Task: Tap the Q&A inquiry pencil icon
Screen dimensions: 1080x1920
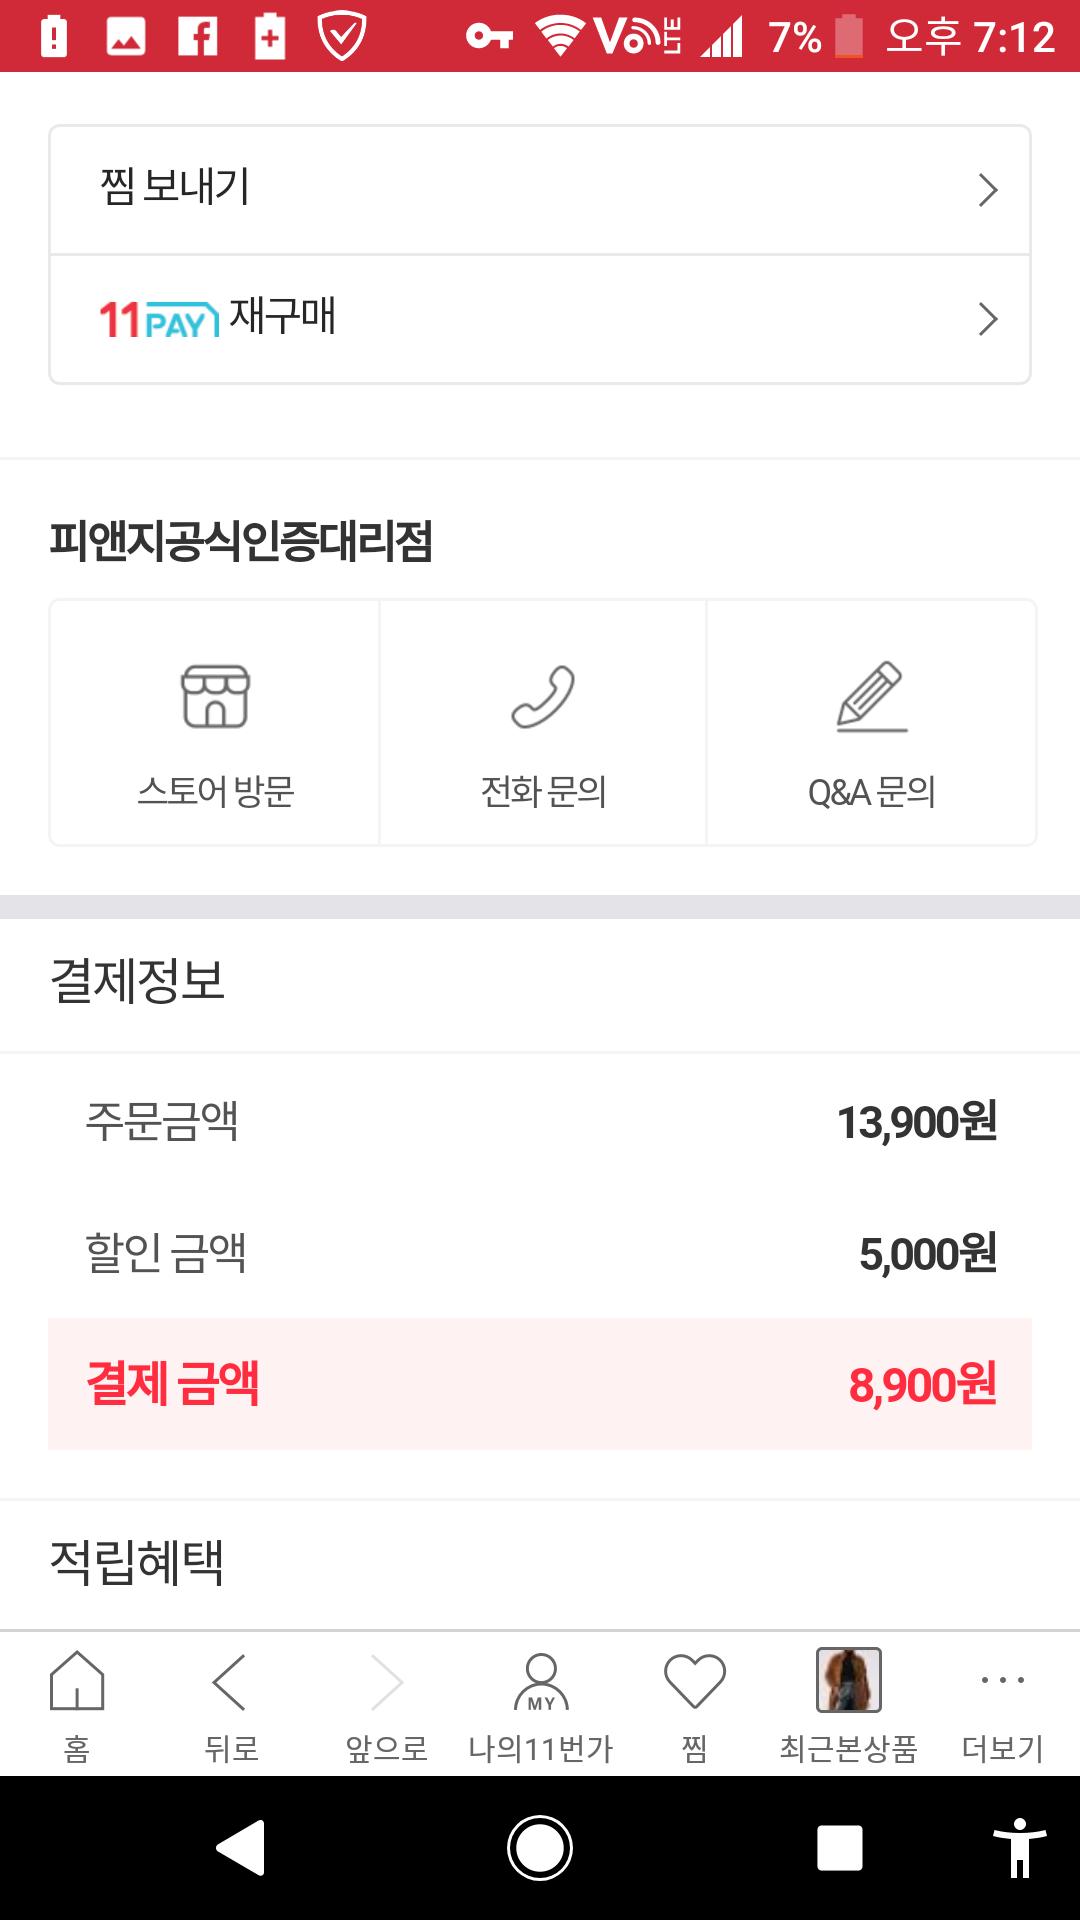Action: (871, 697)
